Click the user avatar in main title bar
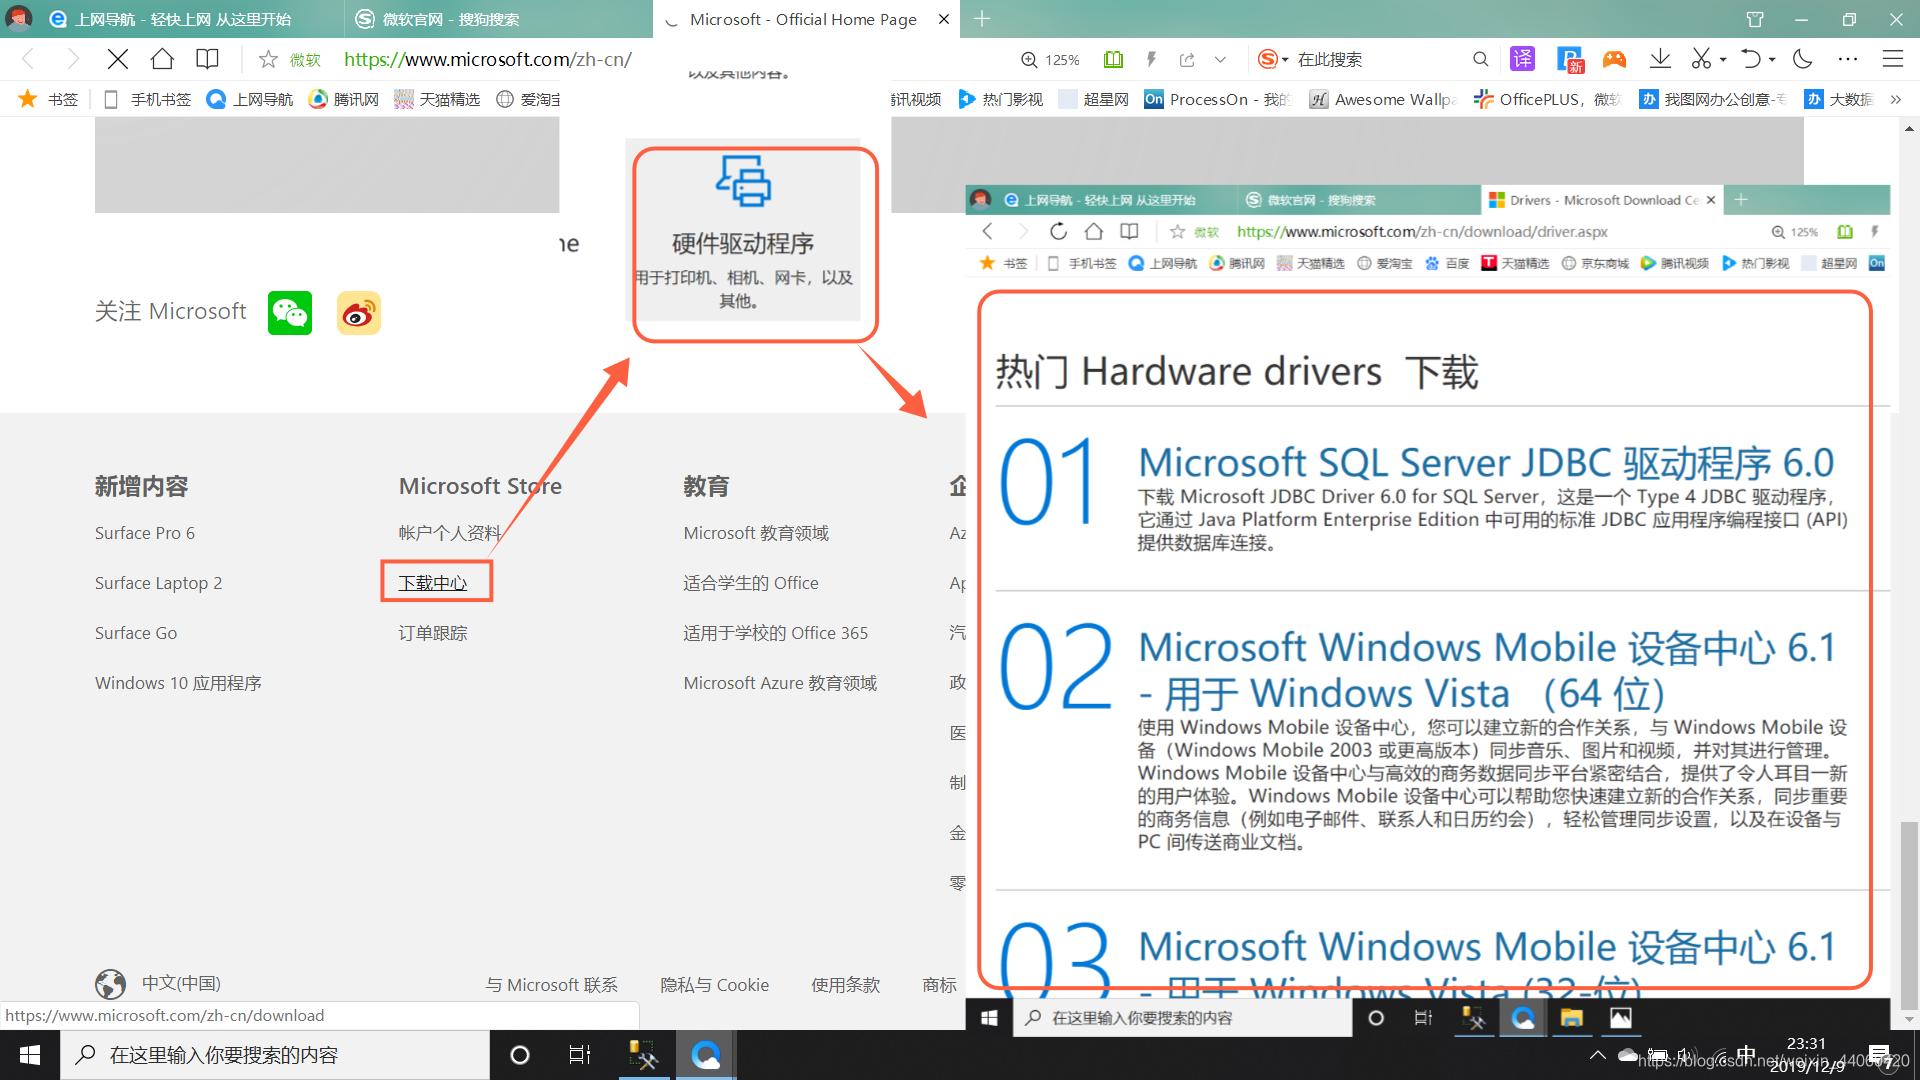The width and height of the screenshot is (1920, 1080). (19, 18)
